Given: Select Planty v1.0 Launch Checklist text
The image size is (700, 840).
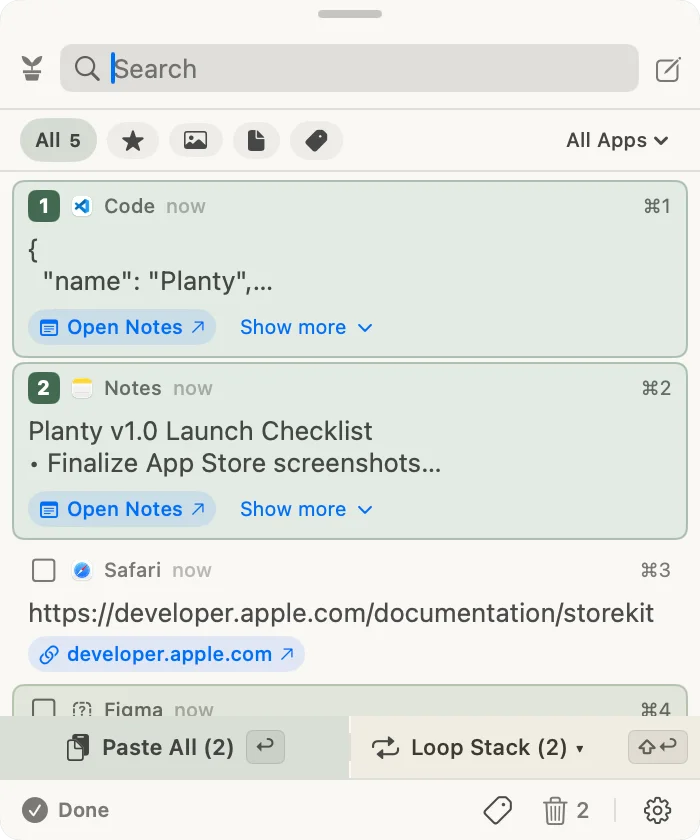Looking at the screenshot, I should [x=200, y=431].
